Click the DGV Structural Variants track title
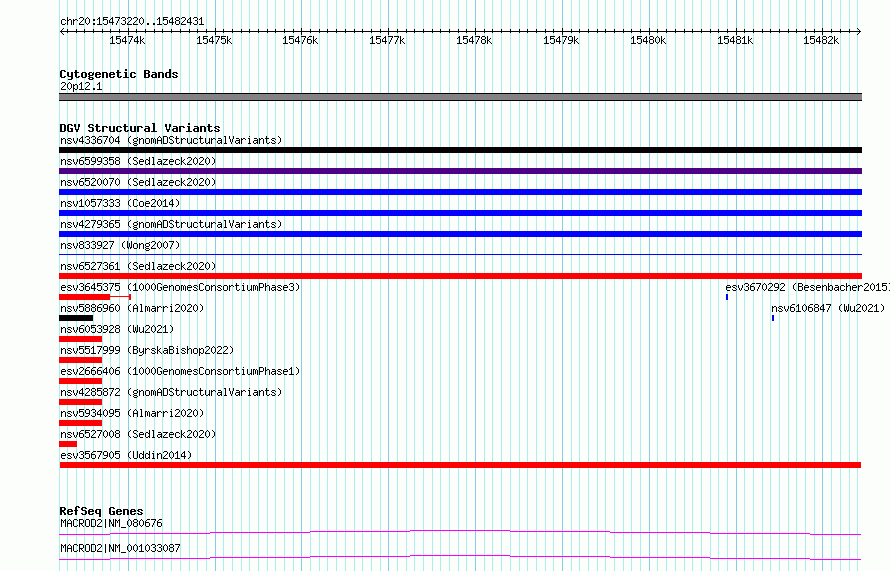890x571 pixels. pyautogui.click(x=140, y=128)
